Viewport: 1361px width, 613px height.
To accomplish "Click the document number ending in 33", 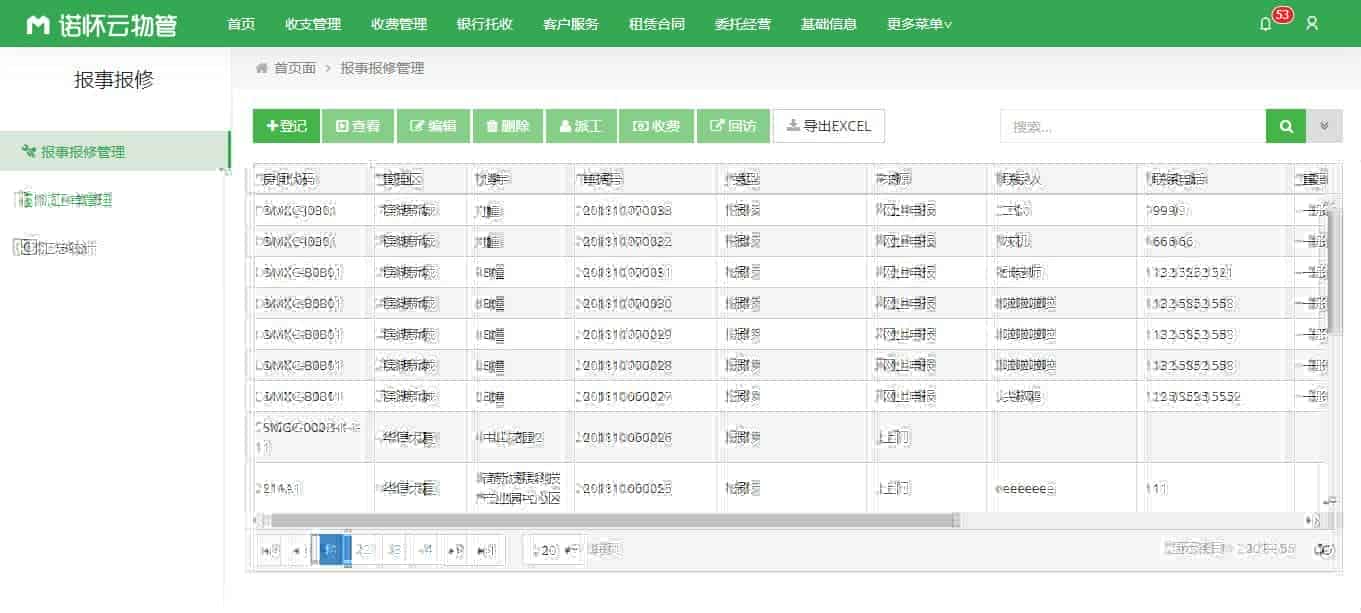I will 624,210.
